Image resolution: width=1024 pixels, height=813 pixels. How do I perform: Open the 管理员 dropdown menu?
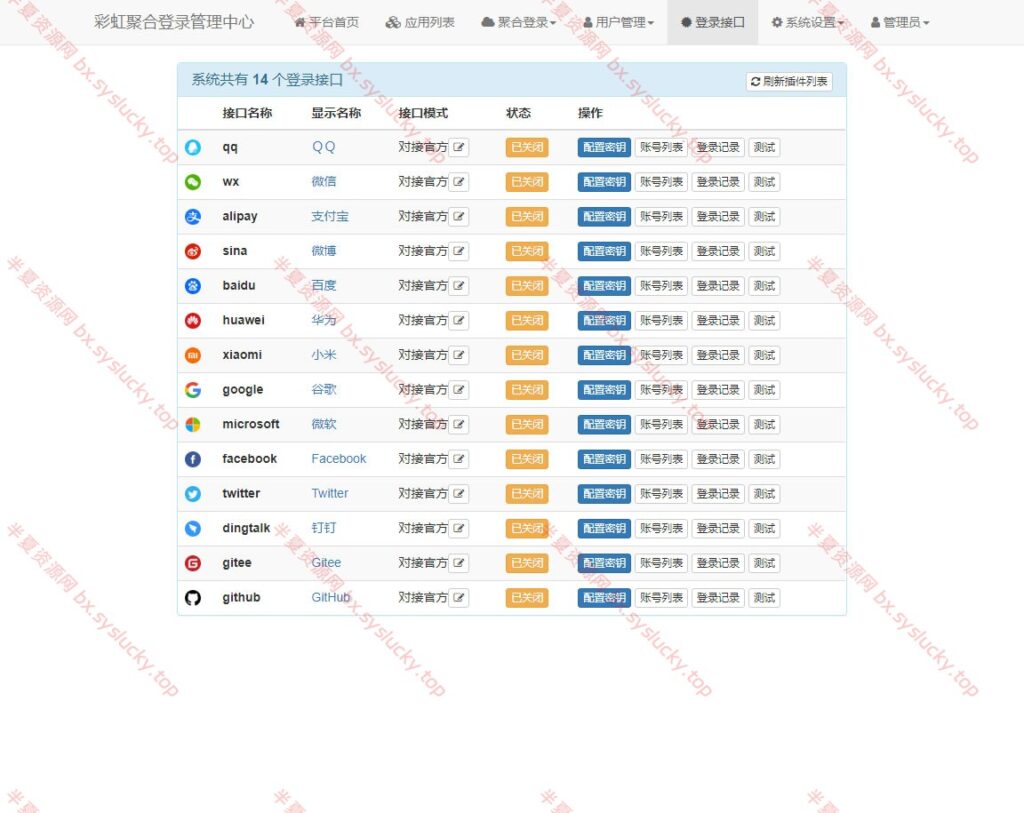pyautogui.click(x=900, y=22)
